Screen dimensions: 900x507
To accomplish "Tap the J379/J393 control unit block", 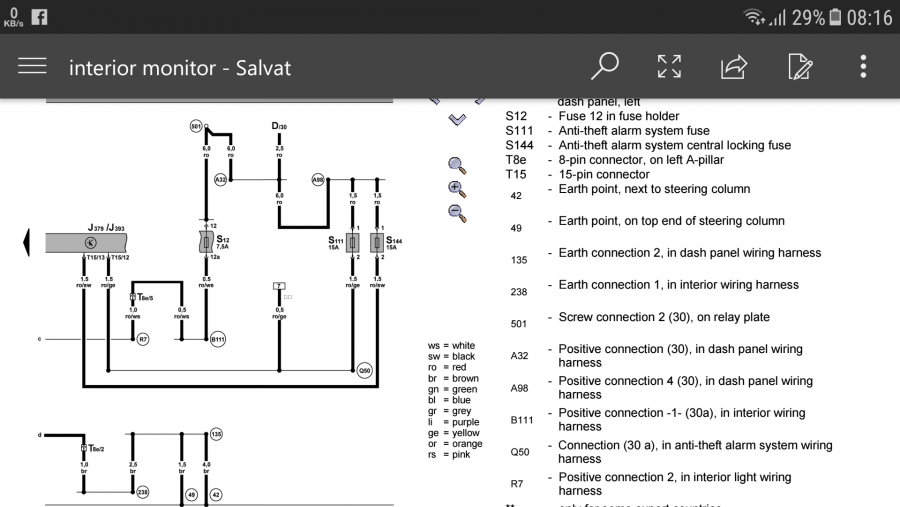I will pyautogui.click(x=90, y=241).
